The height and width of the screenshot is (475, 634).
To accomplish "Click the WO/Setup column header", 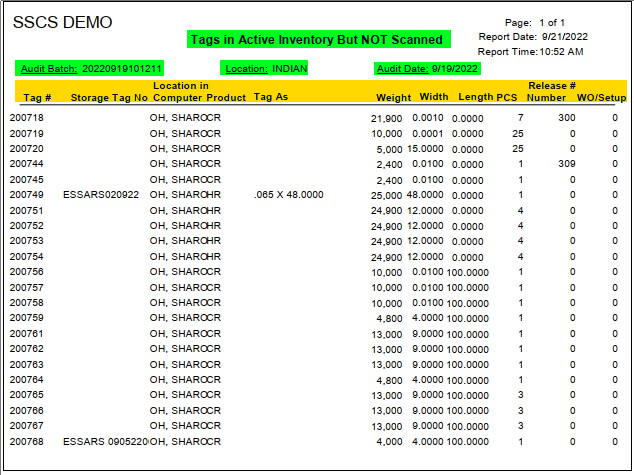I will point(601,98).
